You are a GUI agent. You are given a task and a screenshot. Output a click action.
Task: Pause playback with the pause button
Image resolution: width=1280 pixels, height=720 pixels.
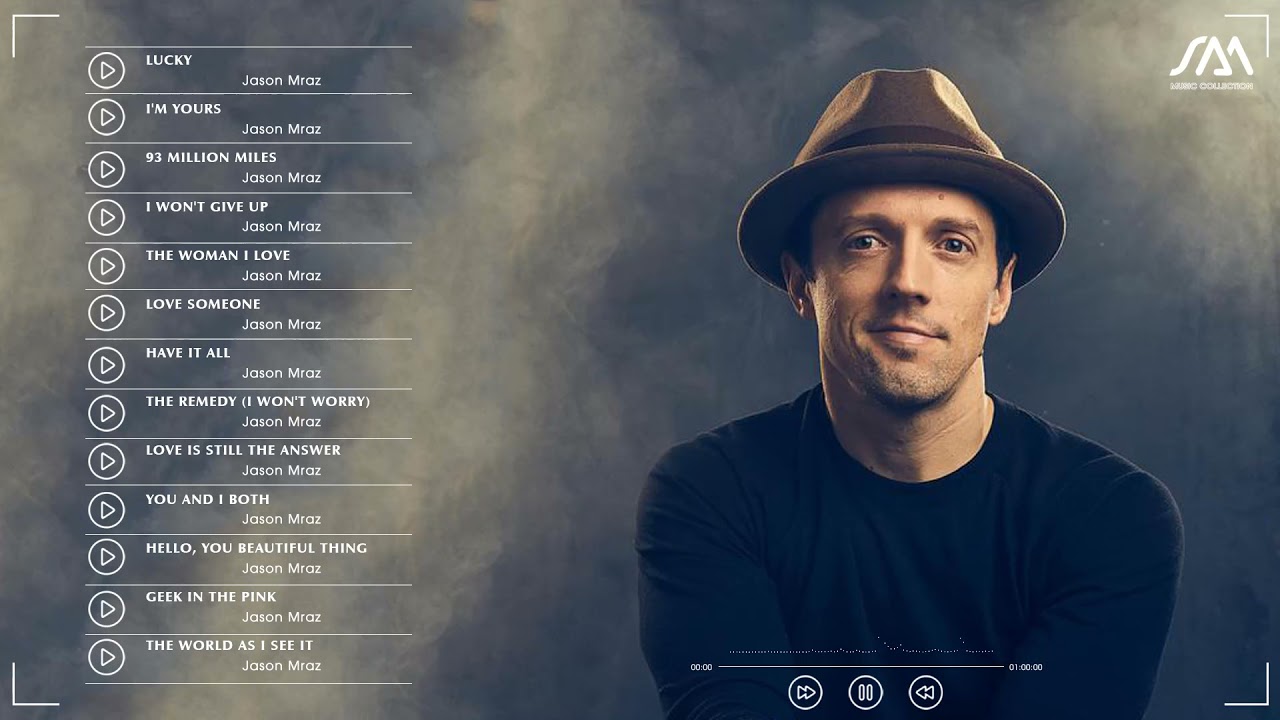point(866,692)
